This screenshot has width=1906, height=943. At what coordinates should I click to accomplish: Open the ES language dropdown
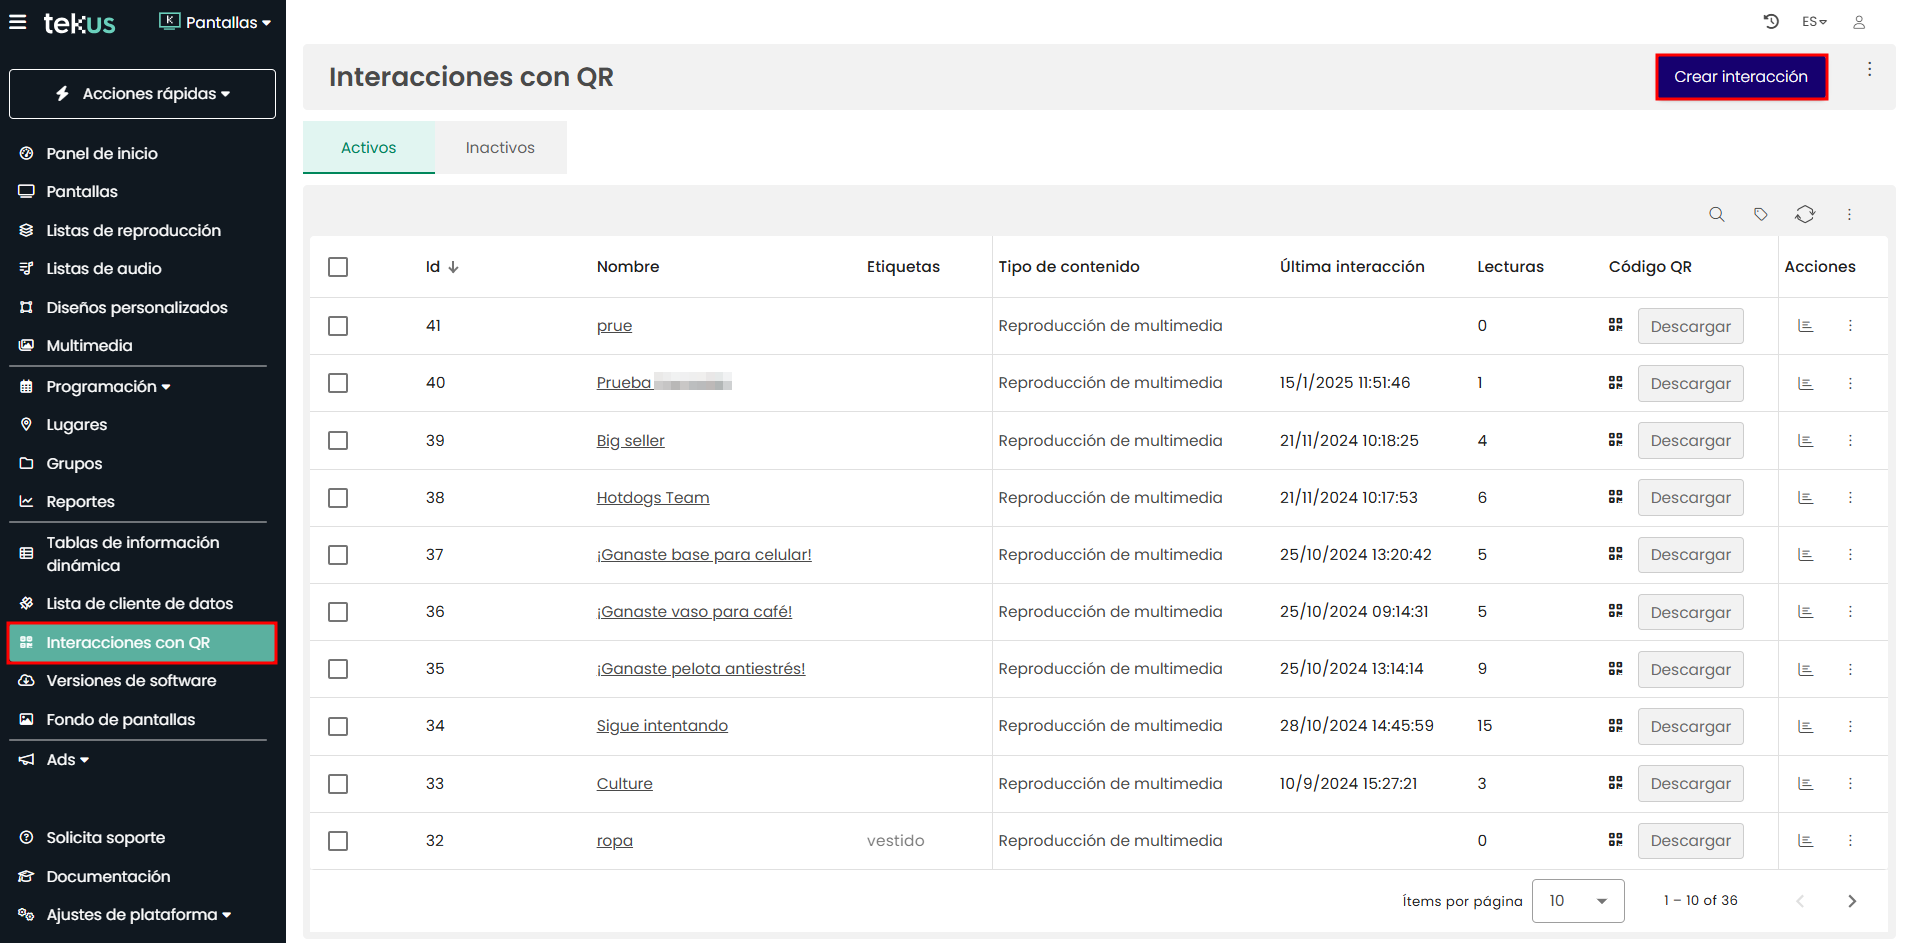pyautogui.click(x=1814, y=22)
